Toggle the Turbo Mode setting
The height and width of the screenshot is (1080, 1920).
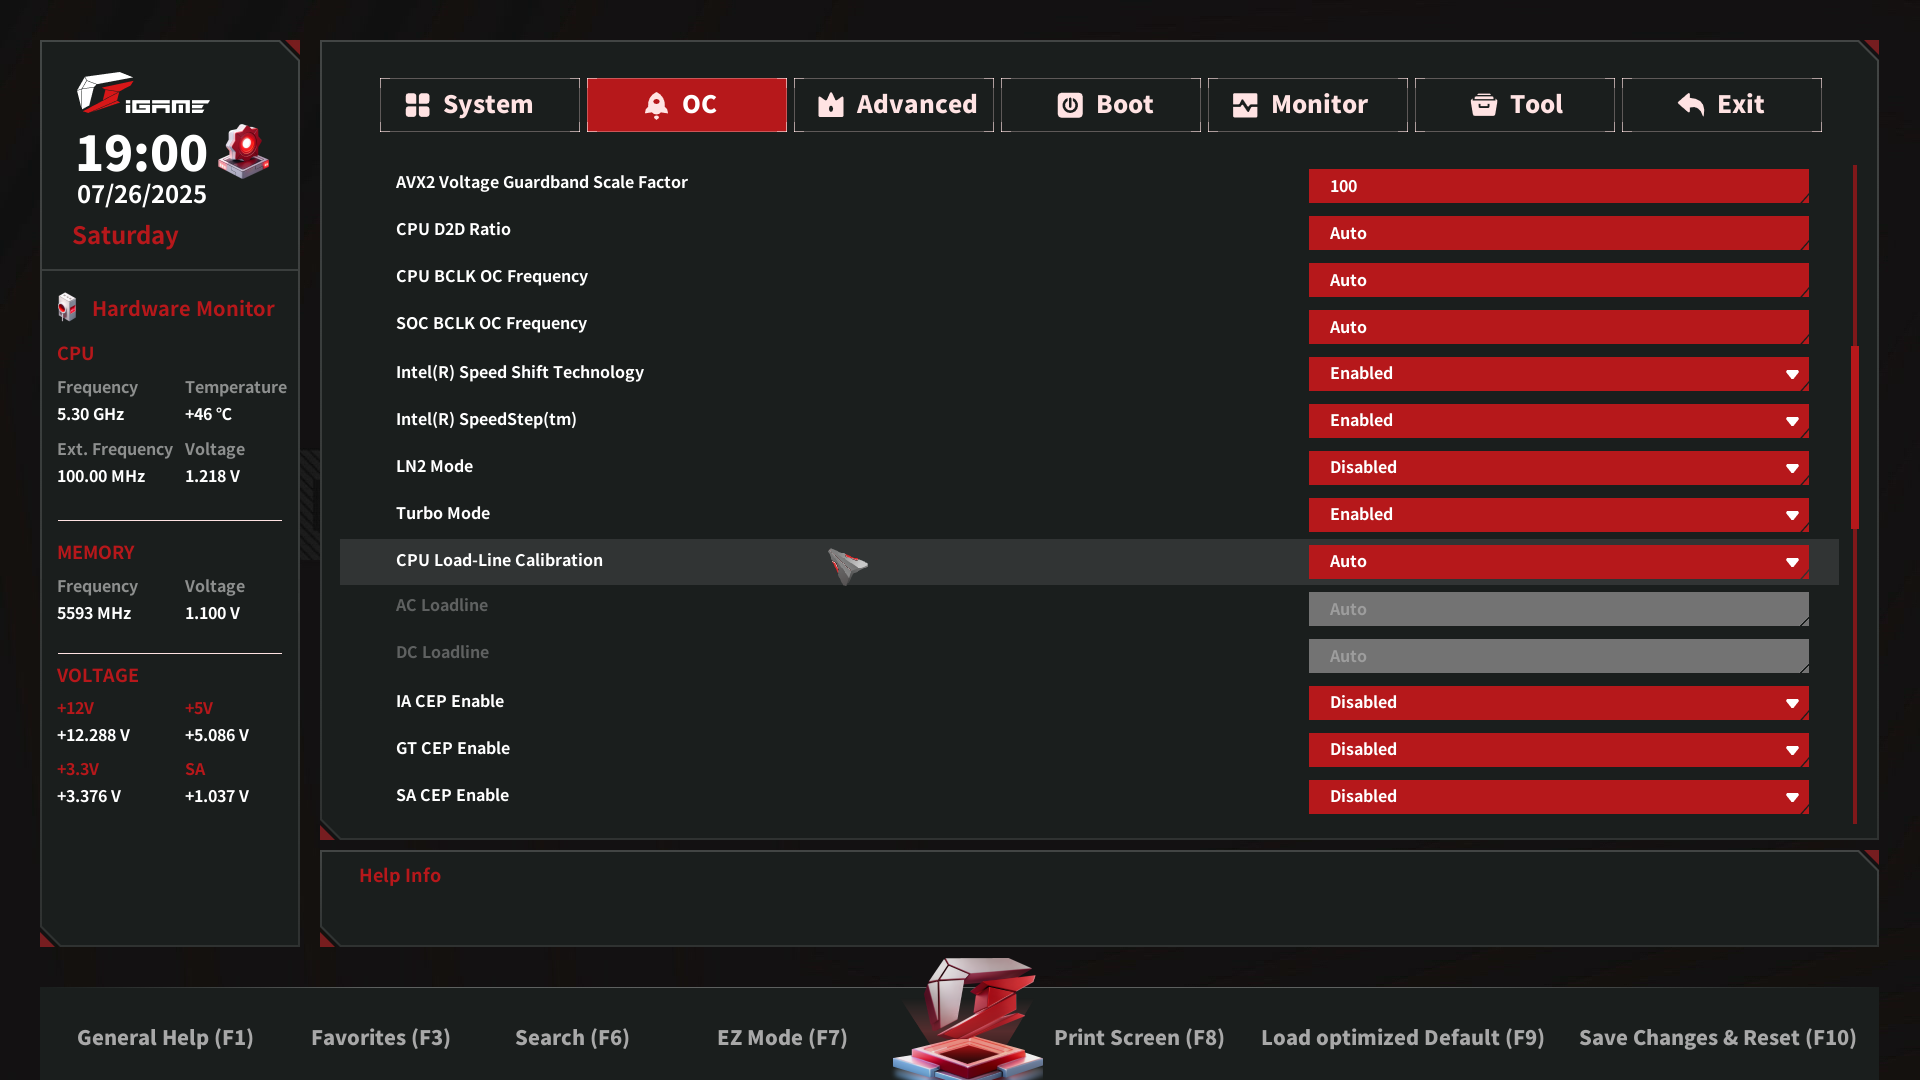[x=1558, y=514]
